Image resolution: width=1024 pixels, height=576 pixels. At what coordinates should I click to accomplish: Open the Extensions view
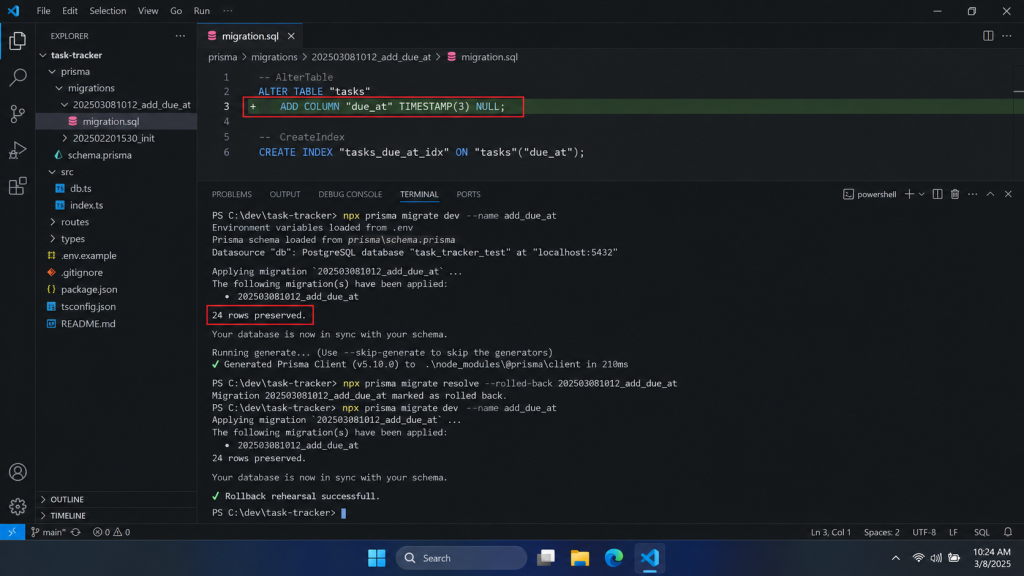click(x=18, y=186)
